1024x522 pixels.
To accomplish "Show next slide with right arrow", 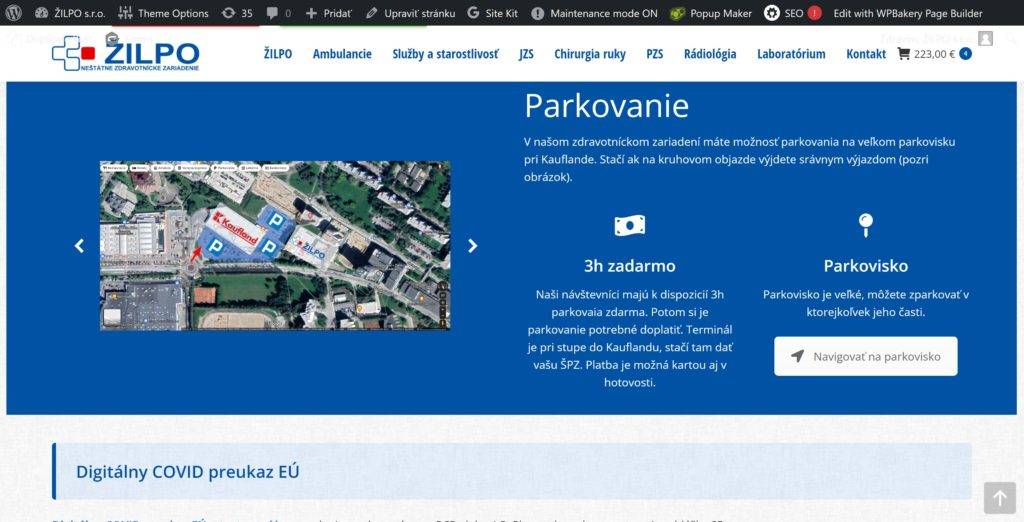I will click(472, 246).
